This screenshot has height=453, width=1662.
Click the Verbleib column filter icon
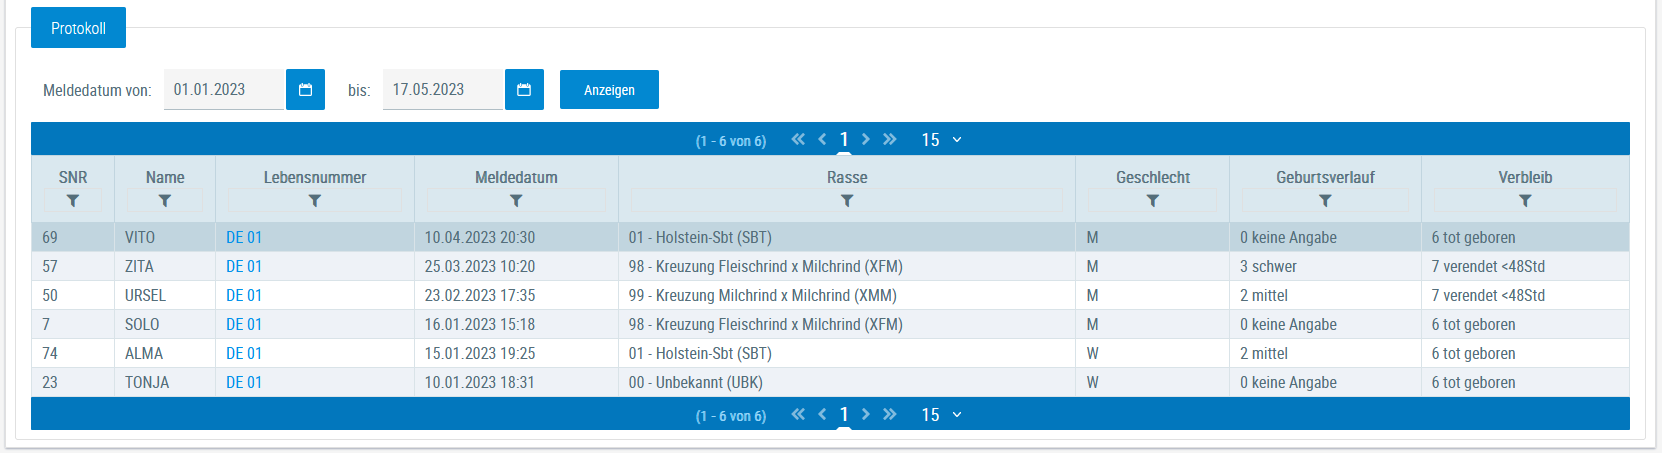tap(1525, 201)
